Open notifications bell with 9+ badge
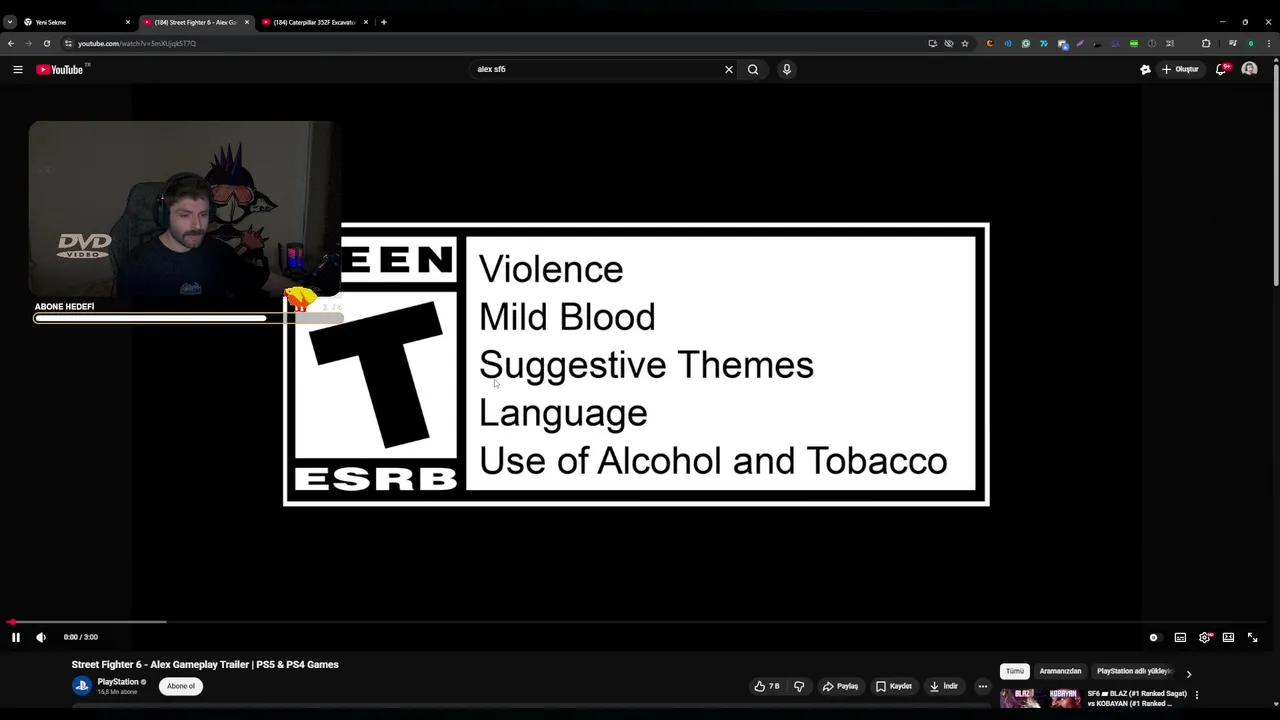 coord(1221,69)
